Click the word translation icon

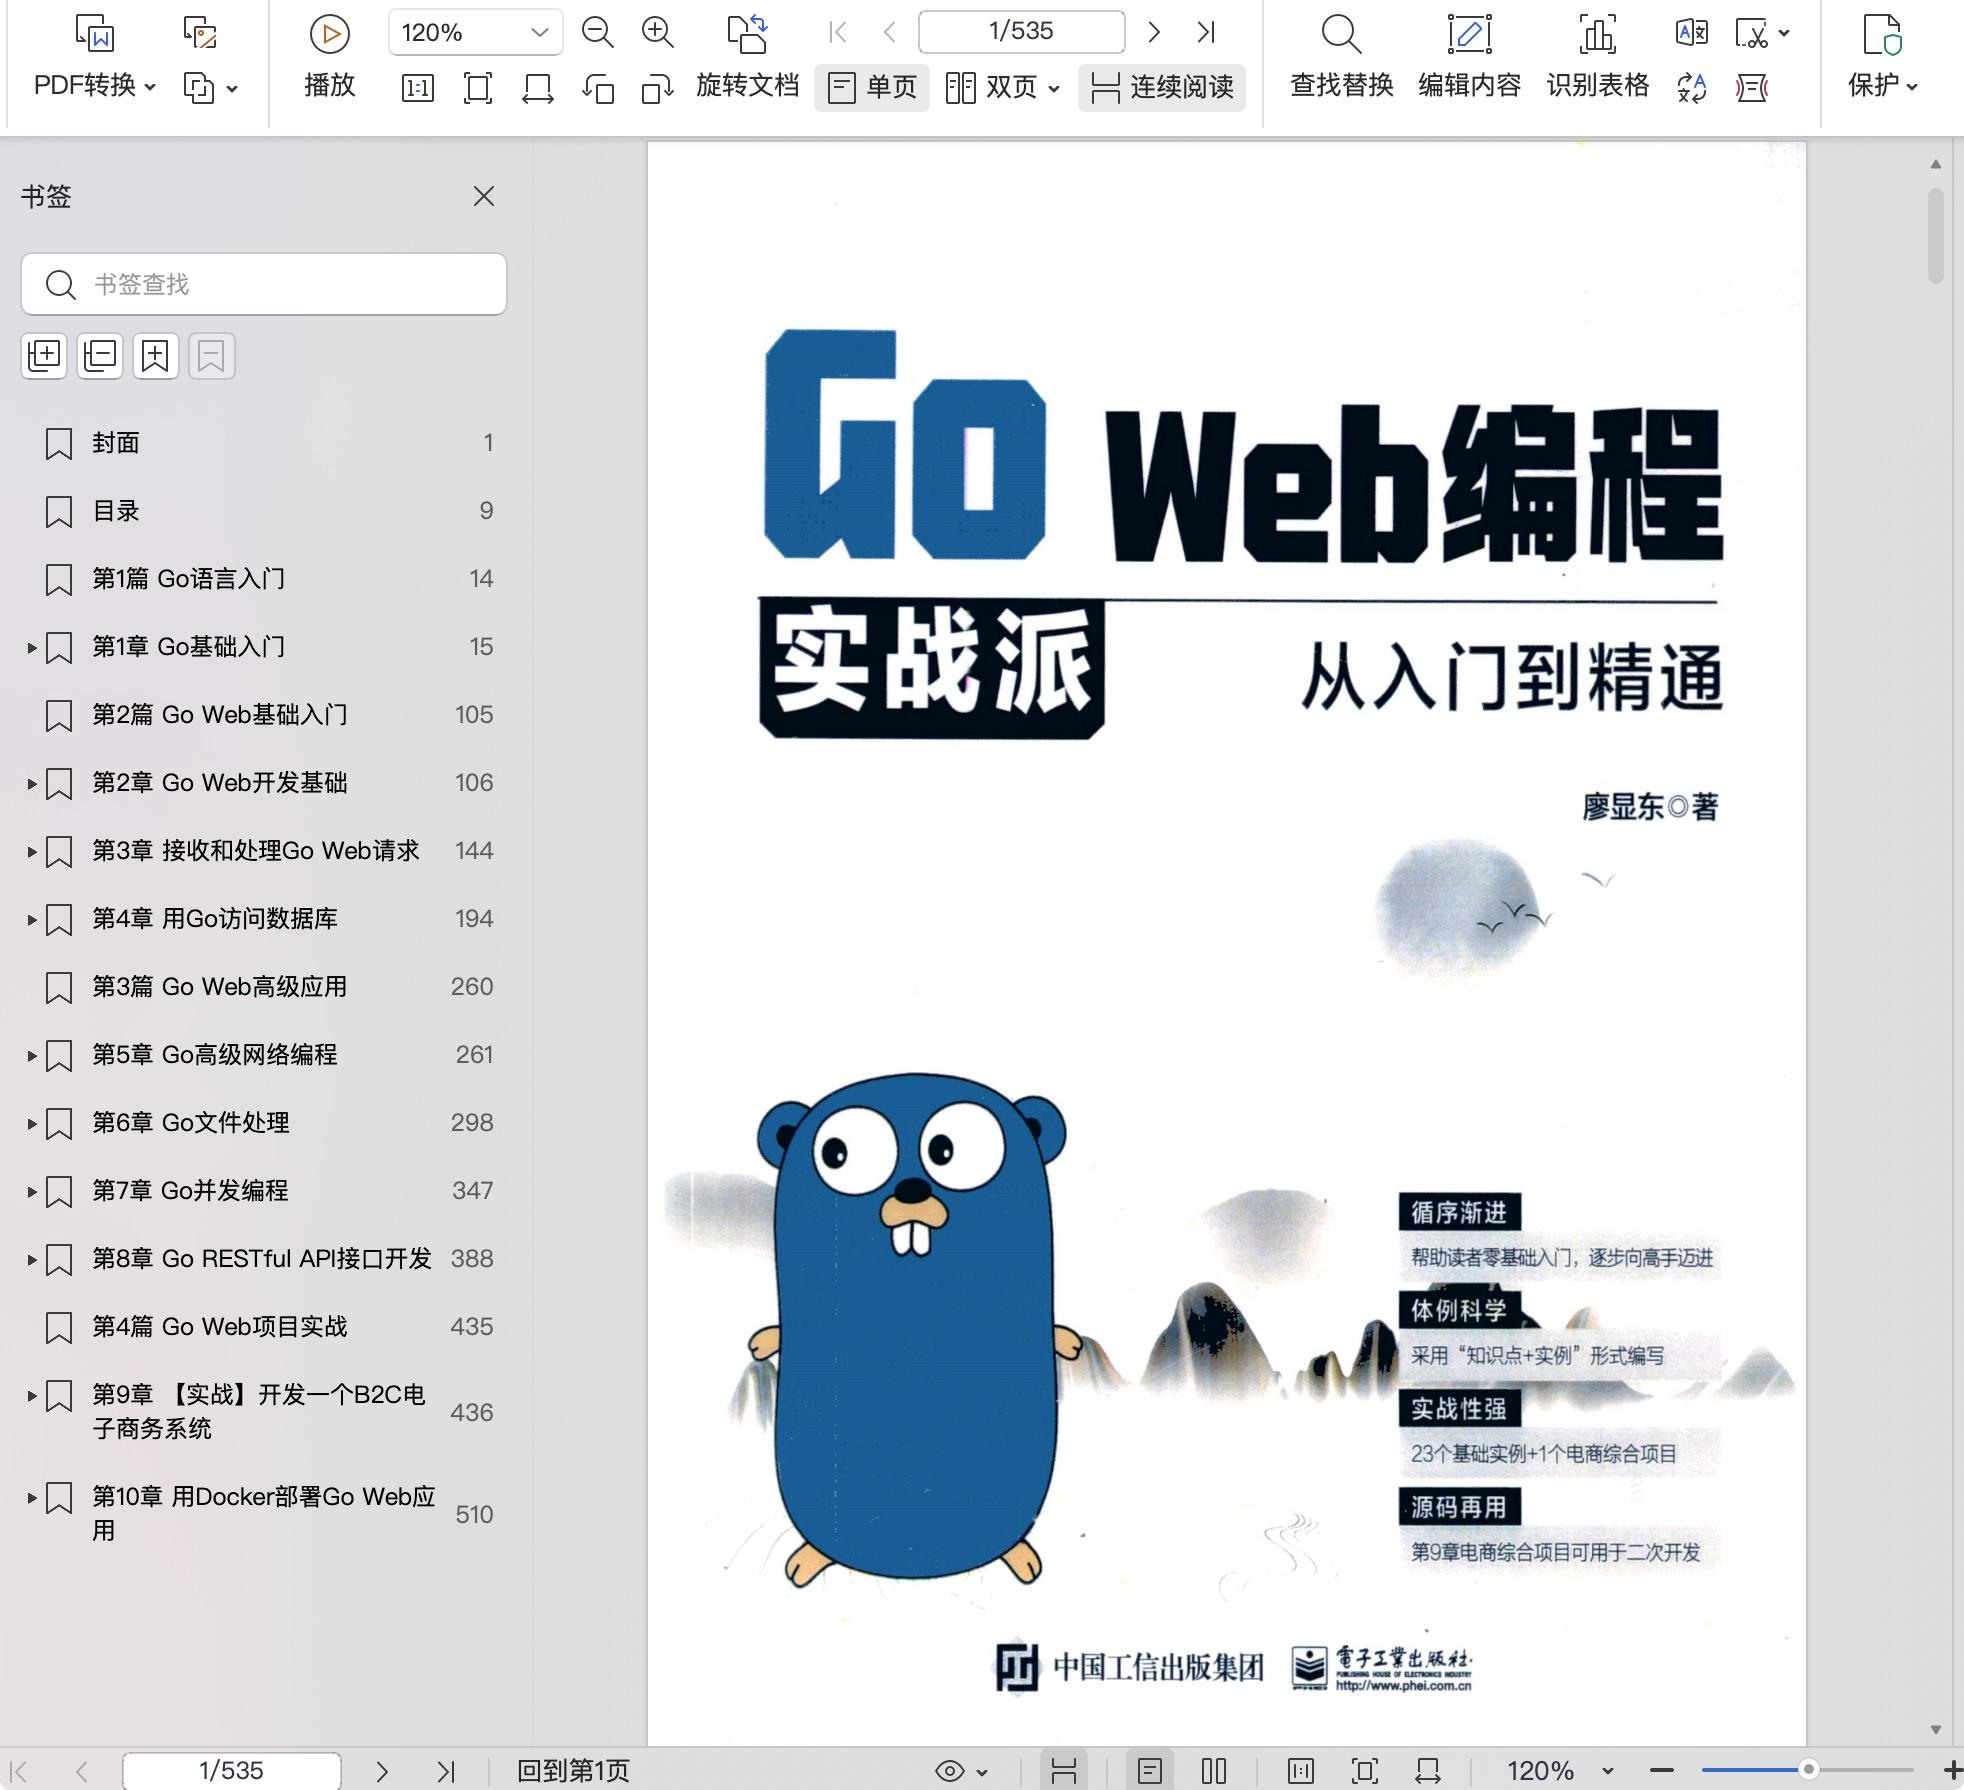tap(1692, 88)
